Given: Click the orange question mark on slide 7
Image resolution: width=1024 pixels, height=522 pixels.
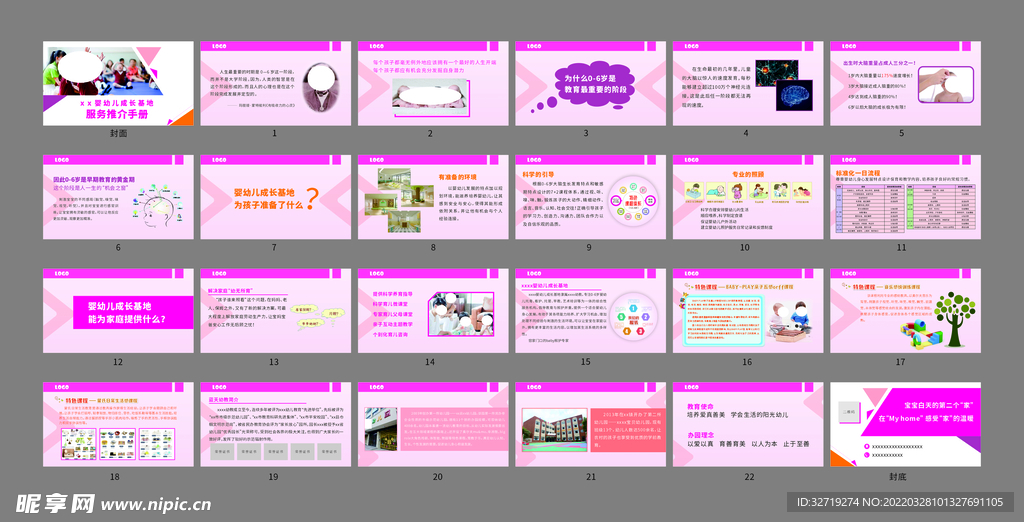Looking at the screenshot, I should [312, 199].
